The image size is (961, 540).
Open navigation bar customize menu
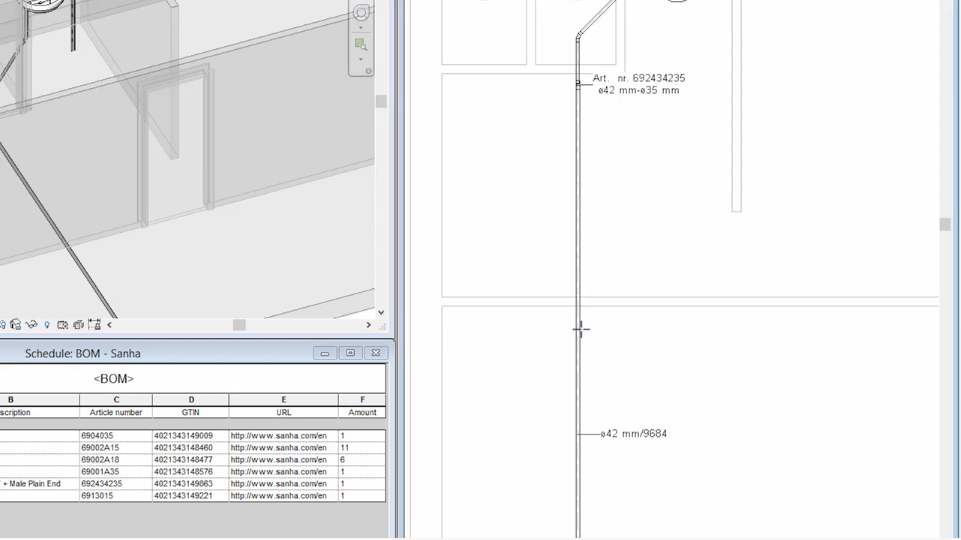[x=368, y=71]
